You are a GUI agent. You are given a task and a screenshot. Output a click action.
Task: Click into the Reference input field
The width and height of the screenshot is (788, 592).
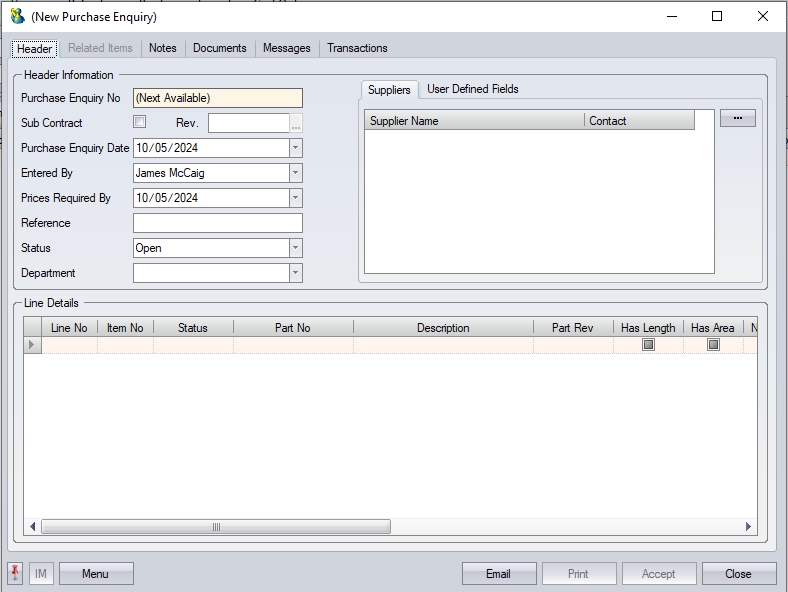217,223
